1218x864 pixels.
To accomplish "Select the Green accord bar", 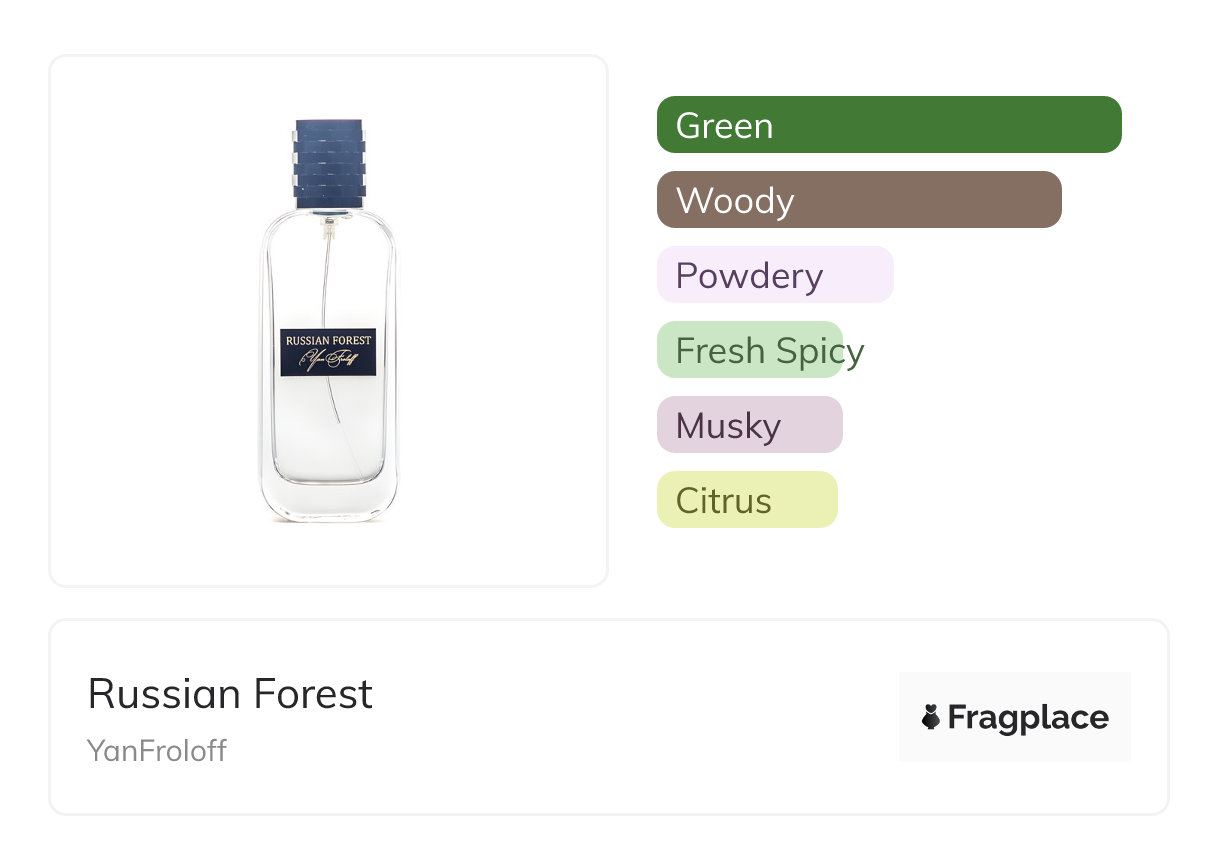I will 889,125.
